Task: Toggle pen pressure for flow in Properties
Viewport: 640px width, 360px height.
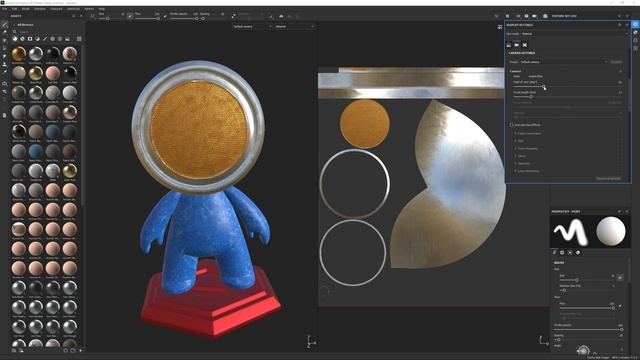Action: [620, 305]
